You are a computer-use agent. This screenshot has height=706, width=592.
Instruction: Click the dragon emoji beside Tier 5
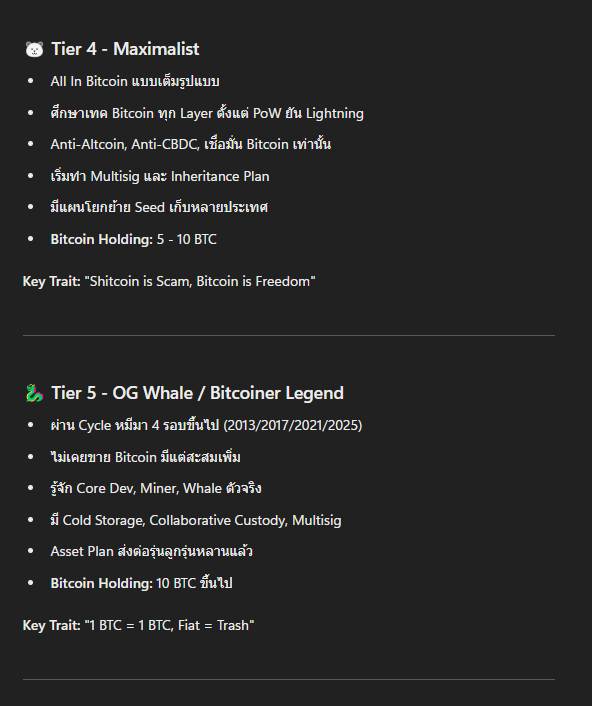pos(34,393)
